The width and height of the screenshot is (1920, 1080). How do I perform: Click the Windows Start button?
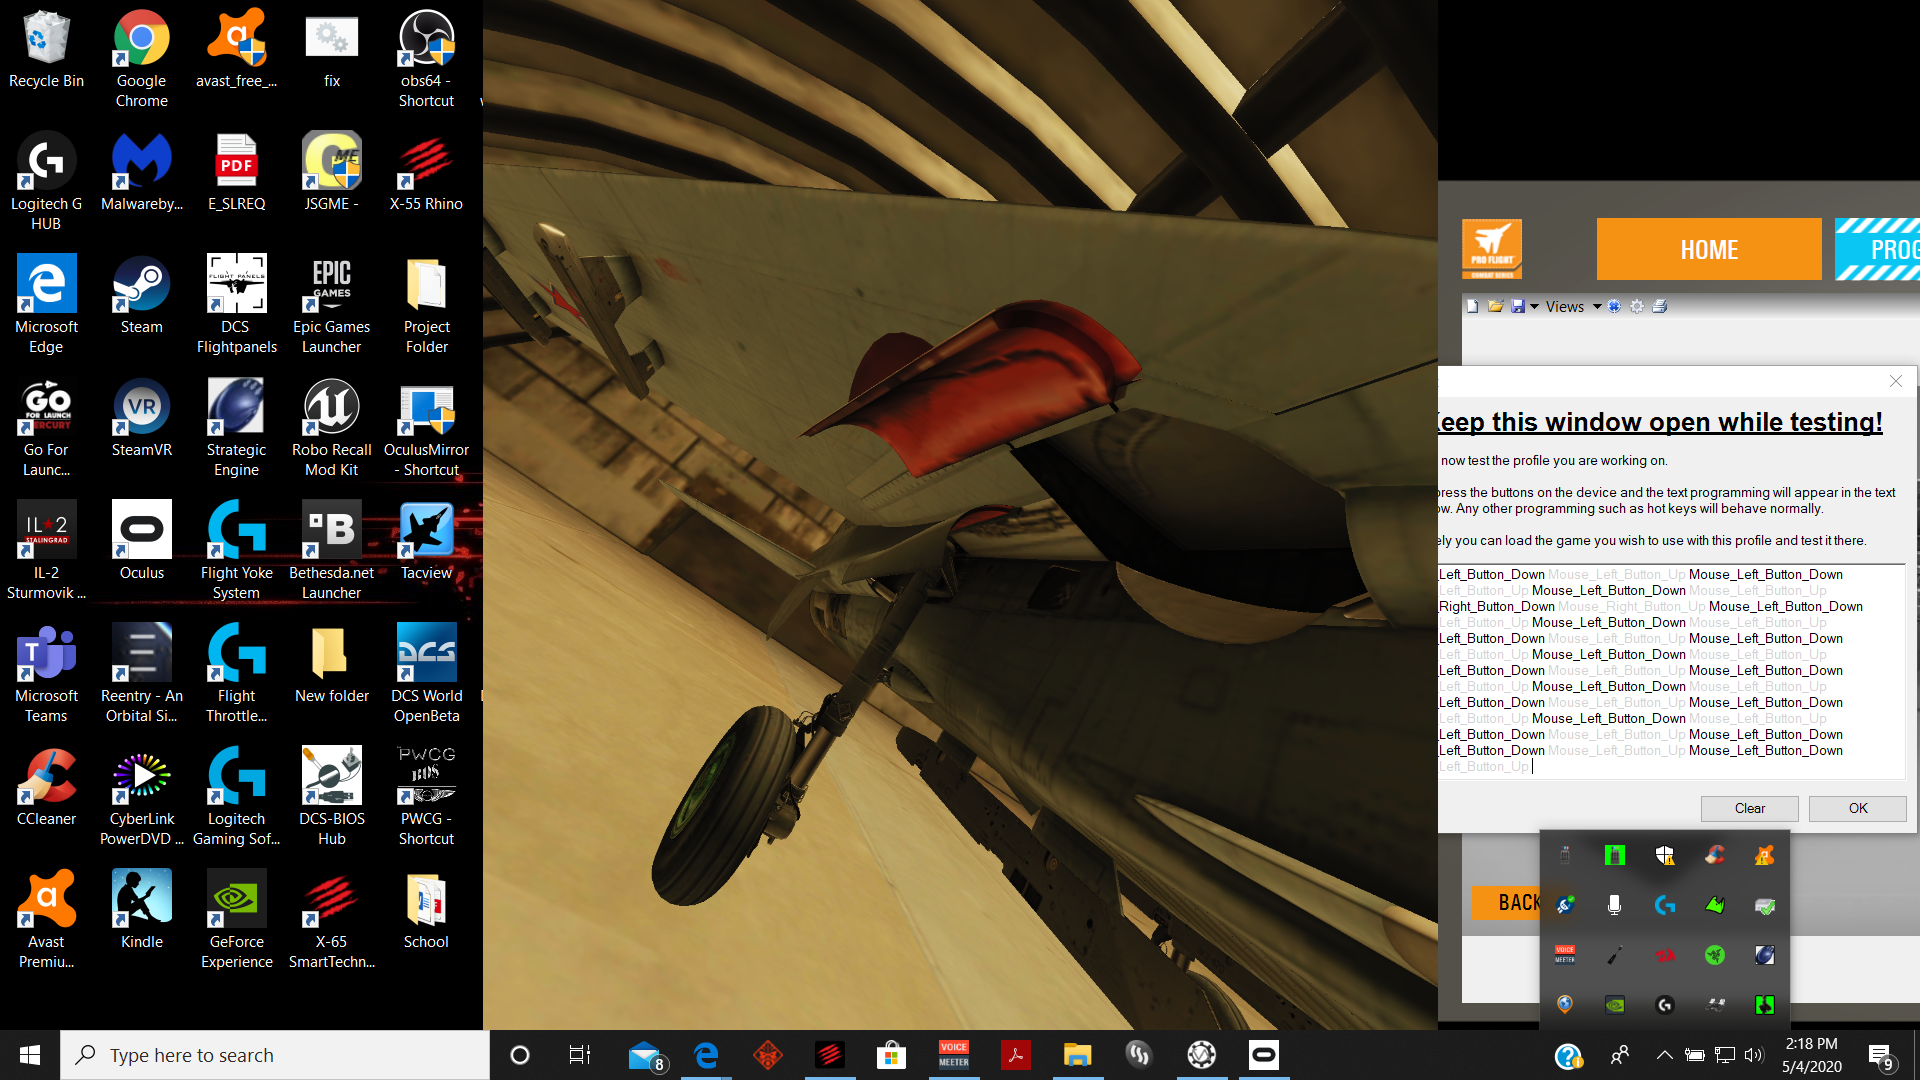(30, 1055)
